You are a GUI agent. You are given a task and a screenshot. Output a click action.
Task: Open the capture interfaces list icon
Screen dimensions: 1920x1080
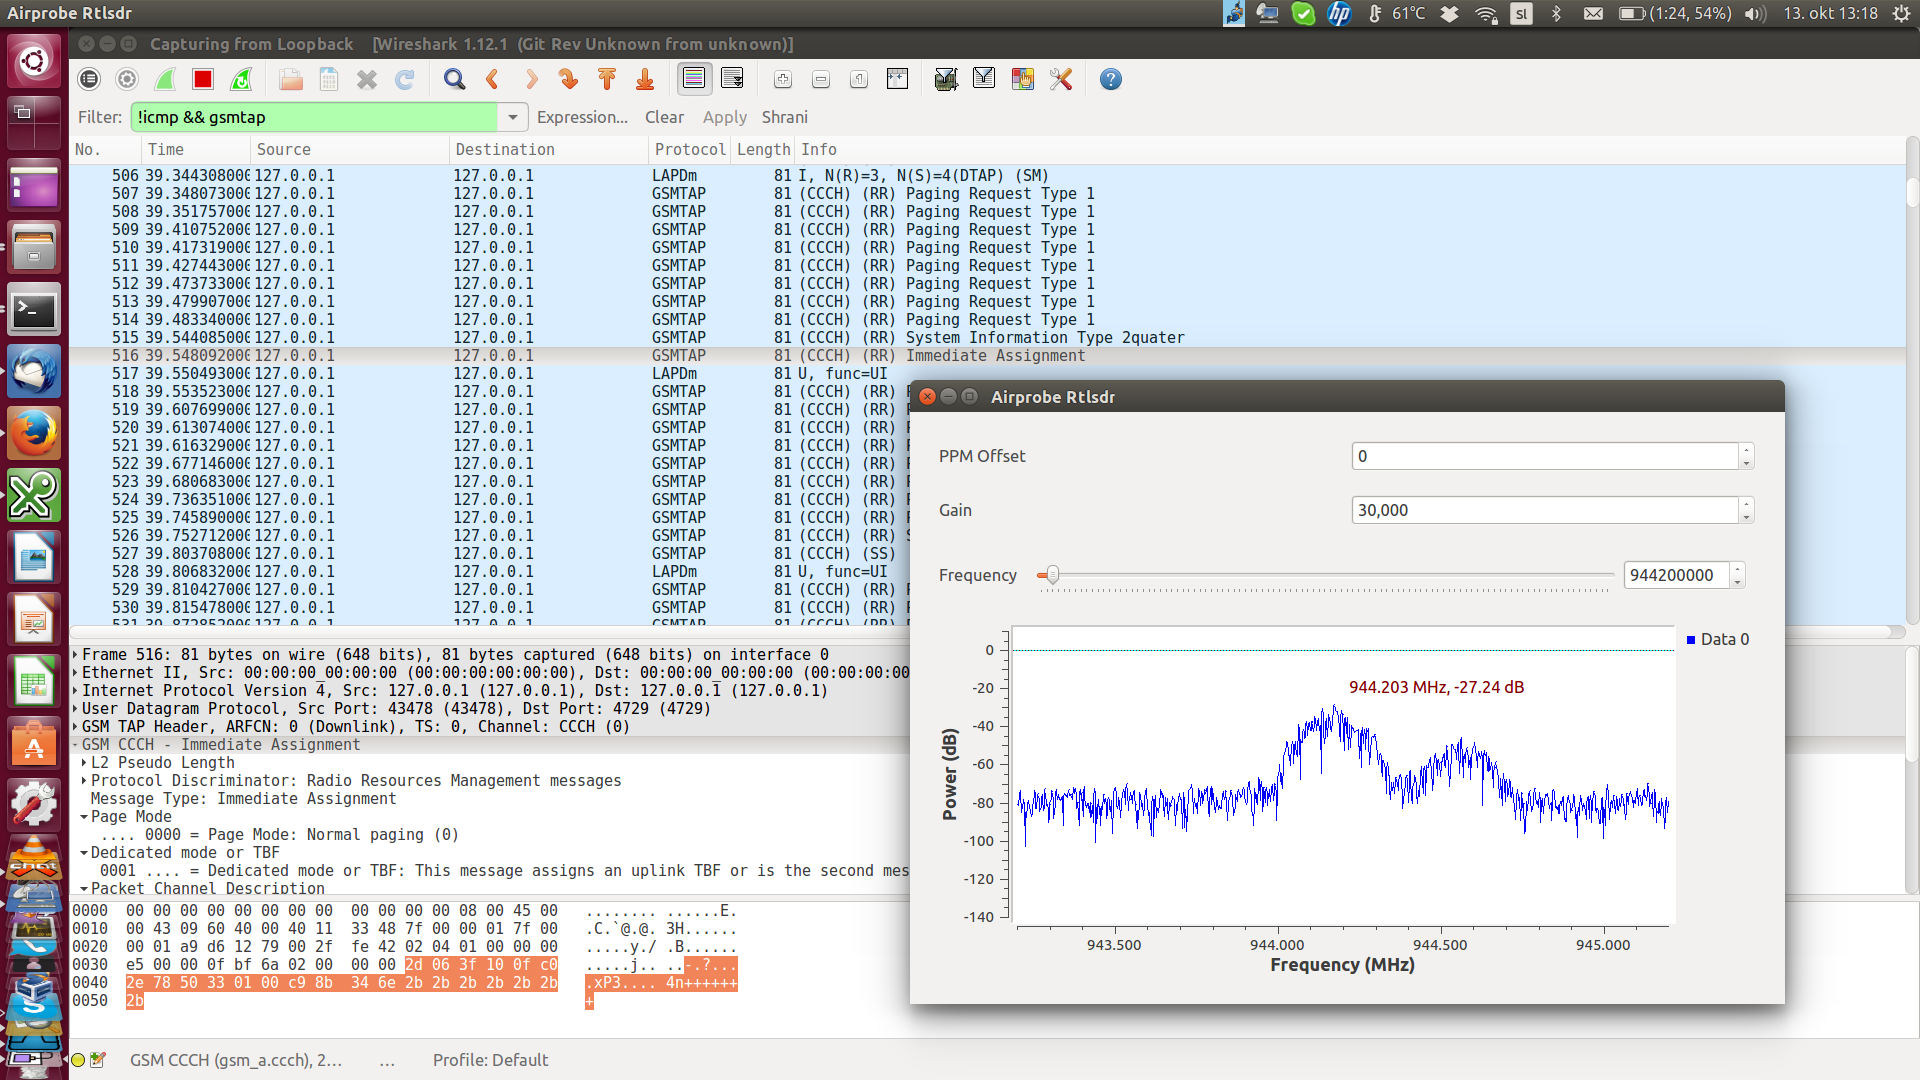(x=89, y=79)
